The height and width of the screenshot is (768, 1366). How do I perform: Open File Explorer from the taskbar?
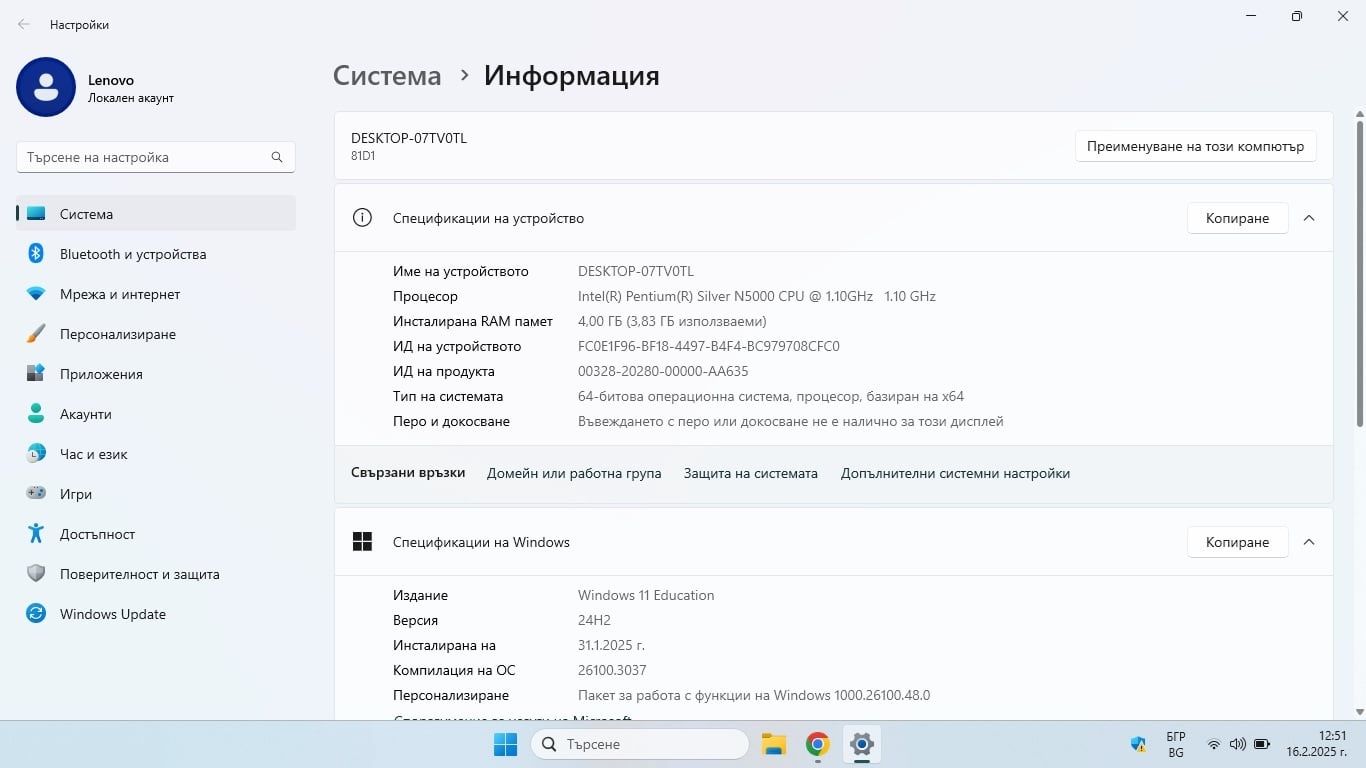tap(773, 744)
